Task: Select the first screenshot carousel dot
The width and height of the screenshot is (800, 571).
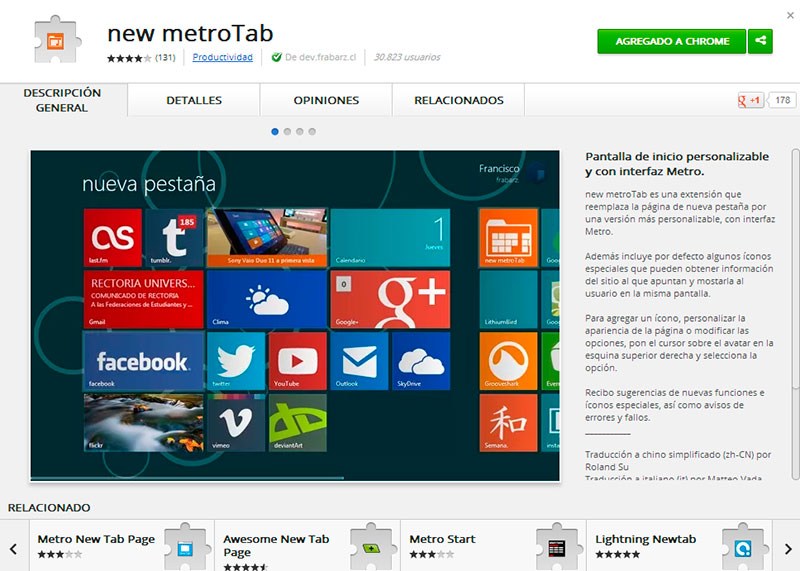Action: pyautogui.click(x=275, y=132)
